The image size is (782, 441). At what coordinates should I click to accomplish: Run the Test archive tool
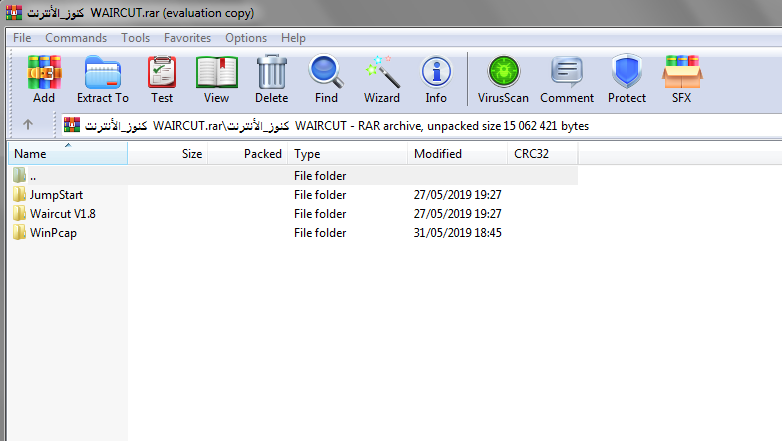click(162, 79)
